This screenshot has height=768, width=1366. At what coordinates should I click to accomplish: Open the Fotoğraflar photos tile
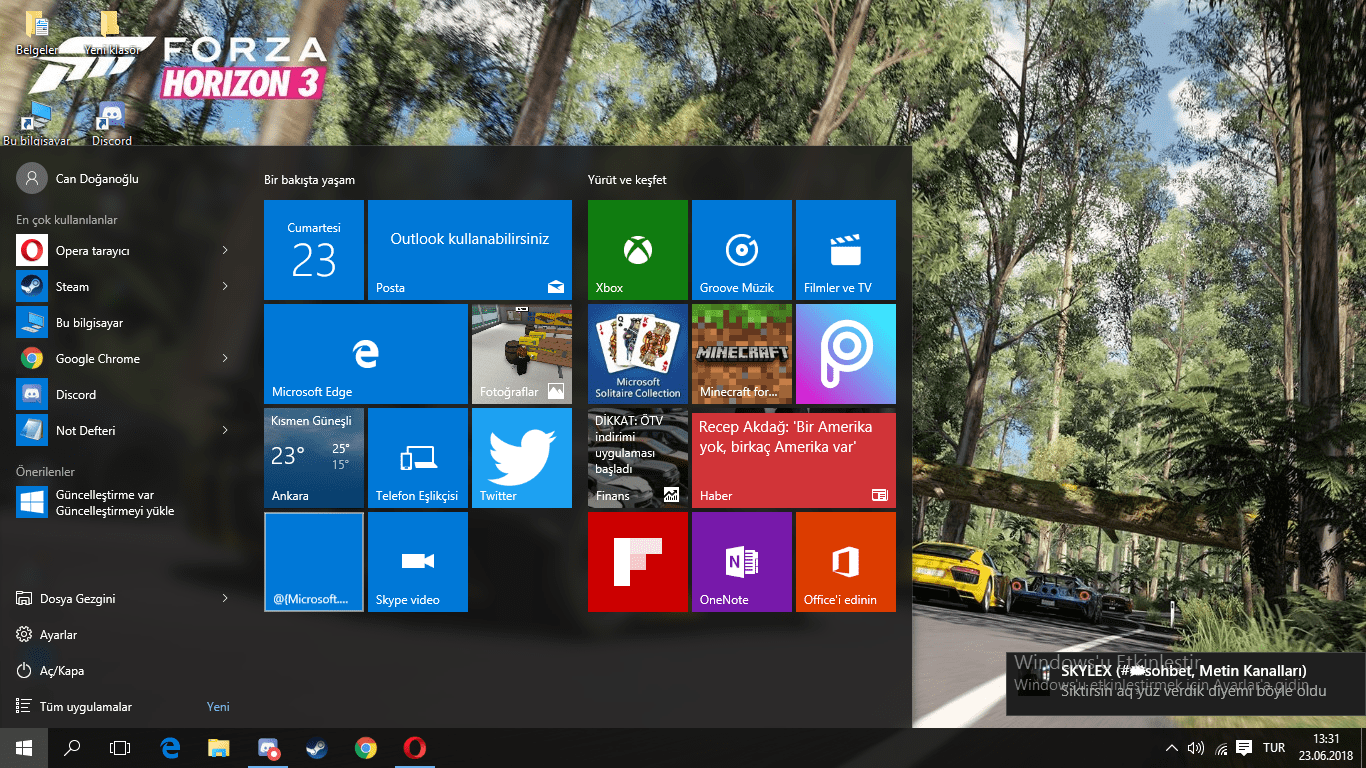point(522,354)
